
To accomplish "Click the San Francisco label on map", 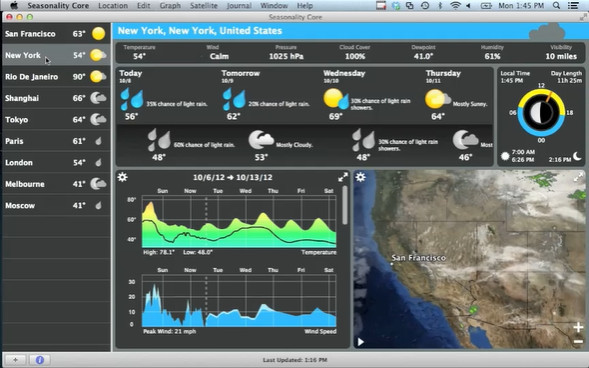I will [418, 258].
